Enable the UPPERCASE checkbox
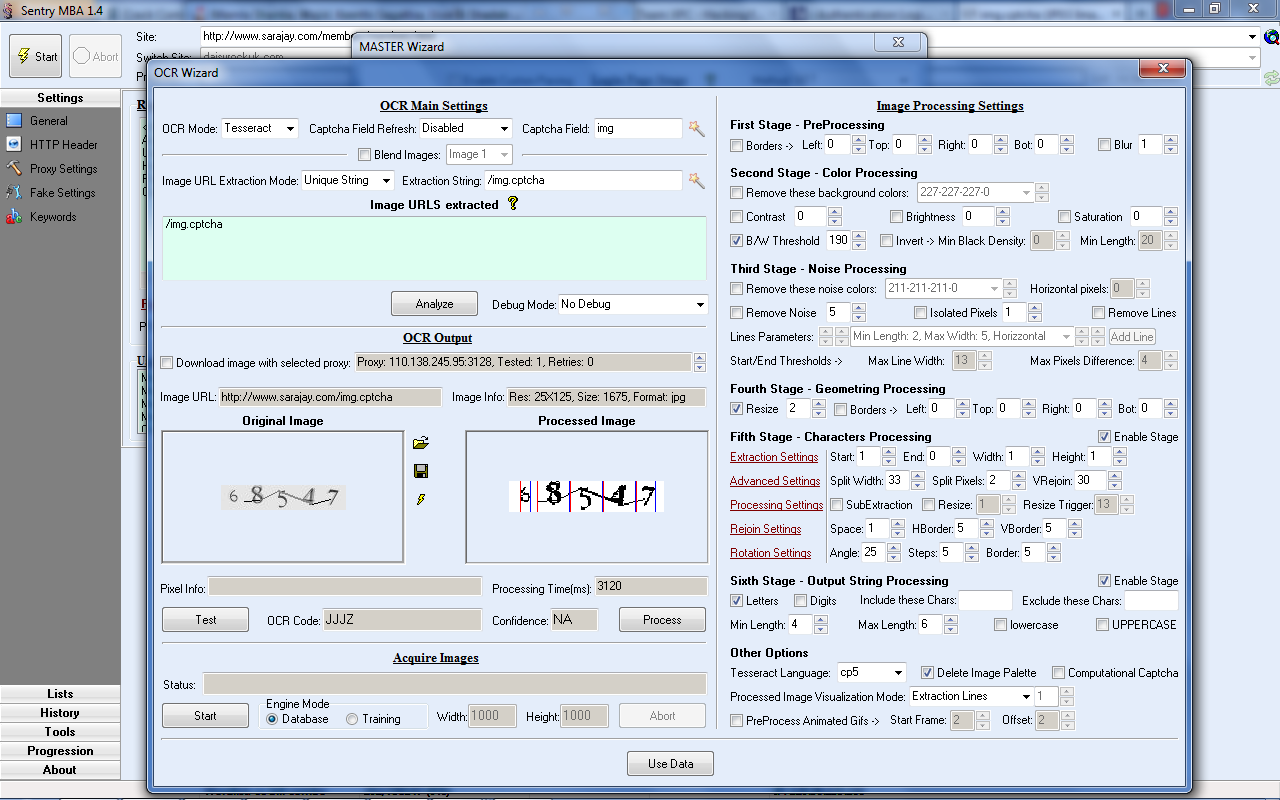Image resolution: width=1280 pixels, height=800 pixels. [x=1103, y=625]
